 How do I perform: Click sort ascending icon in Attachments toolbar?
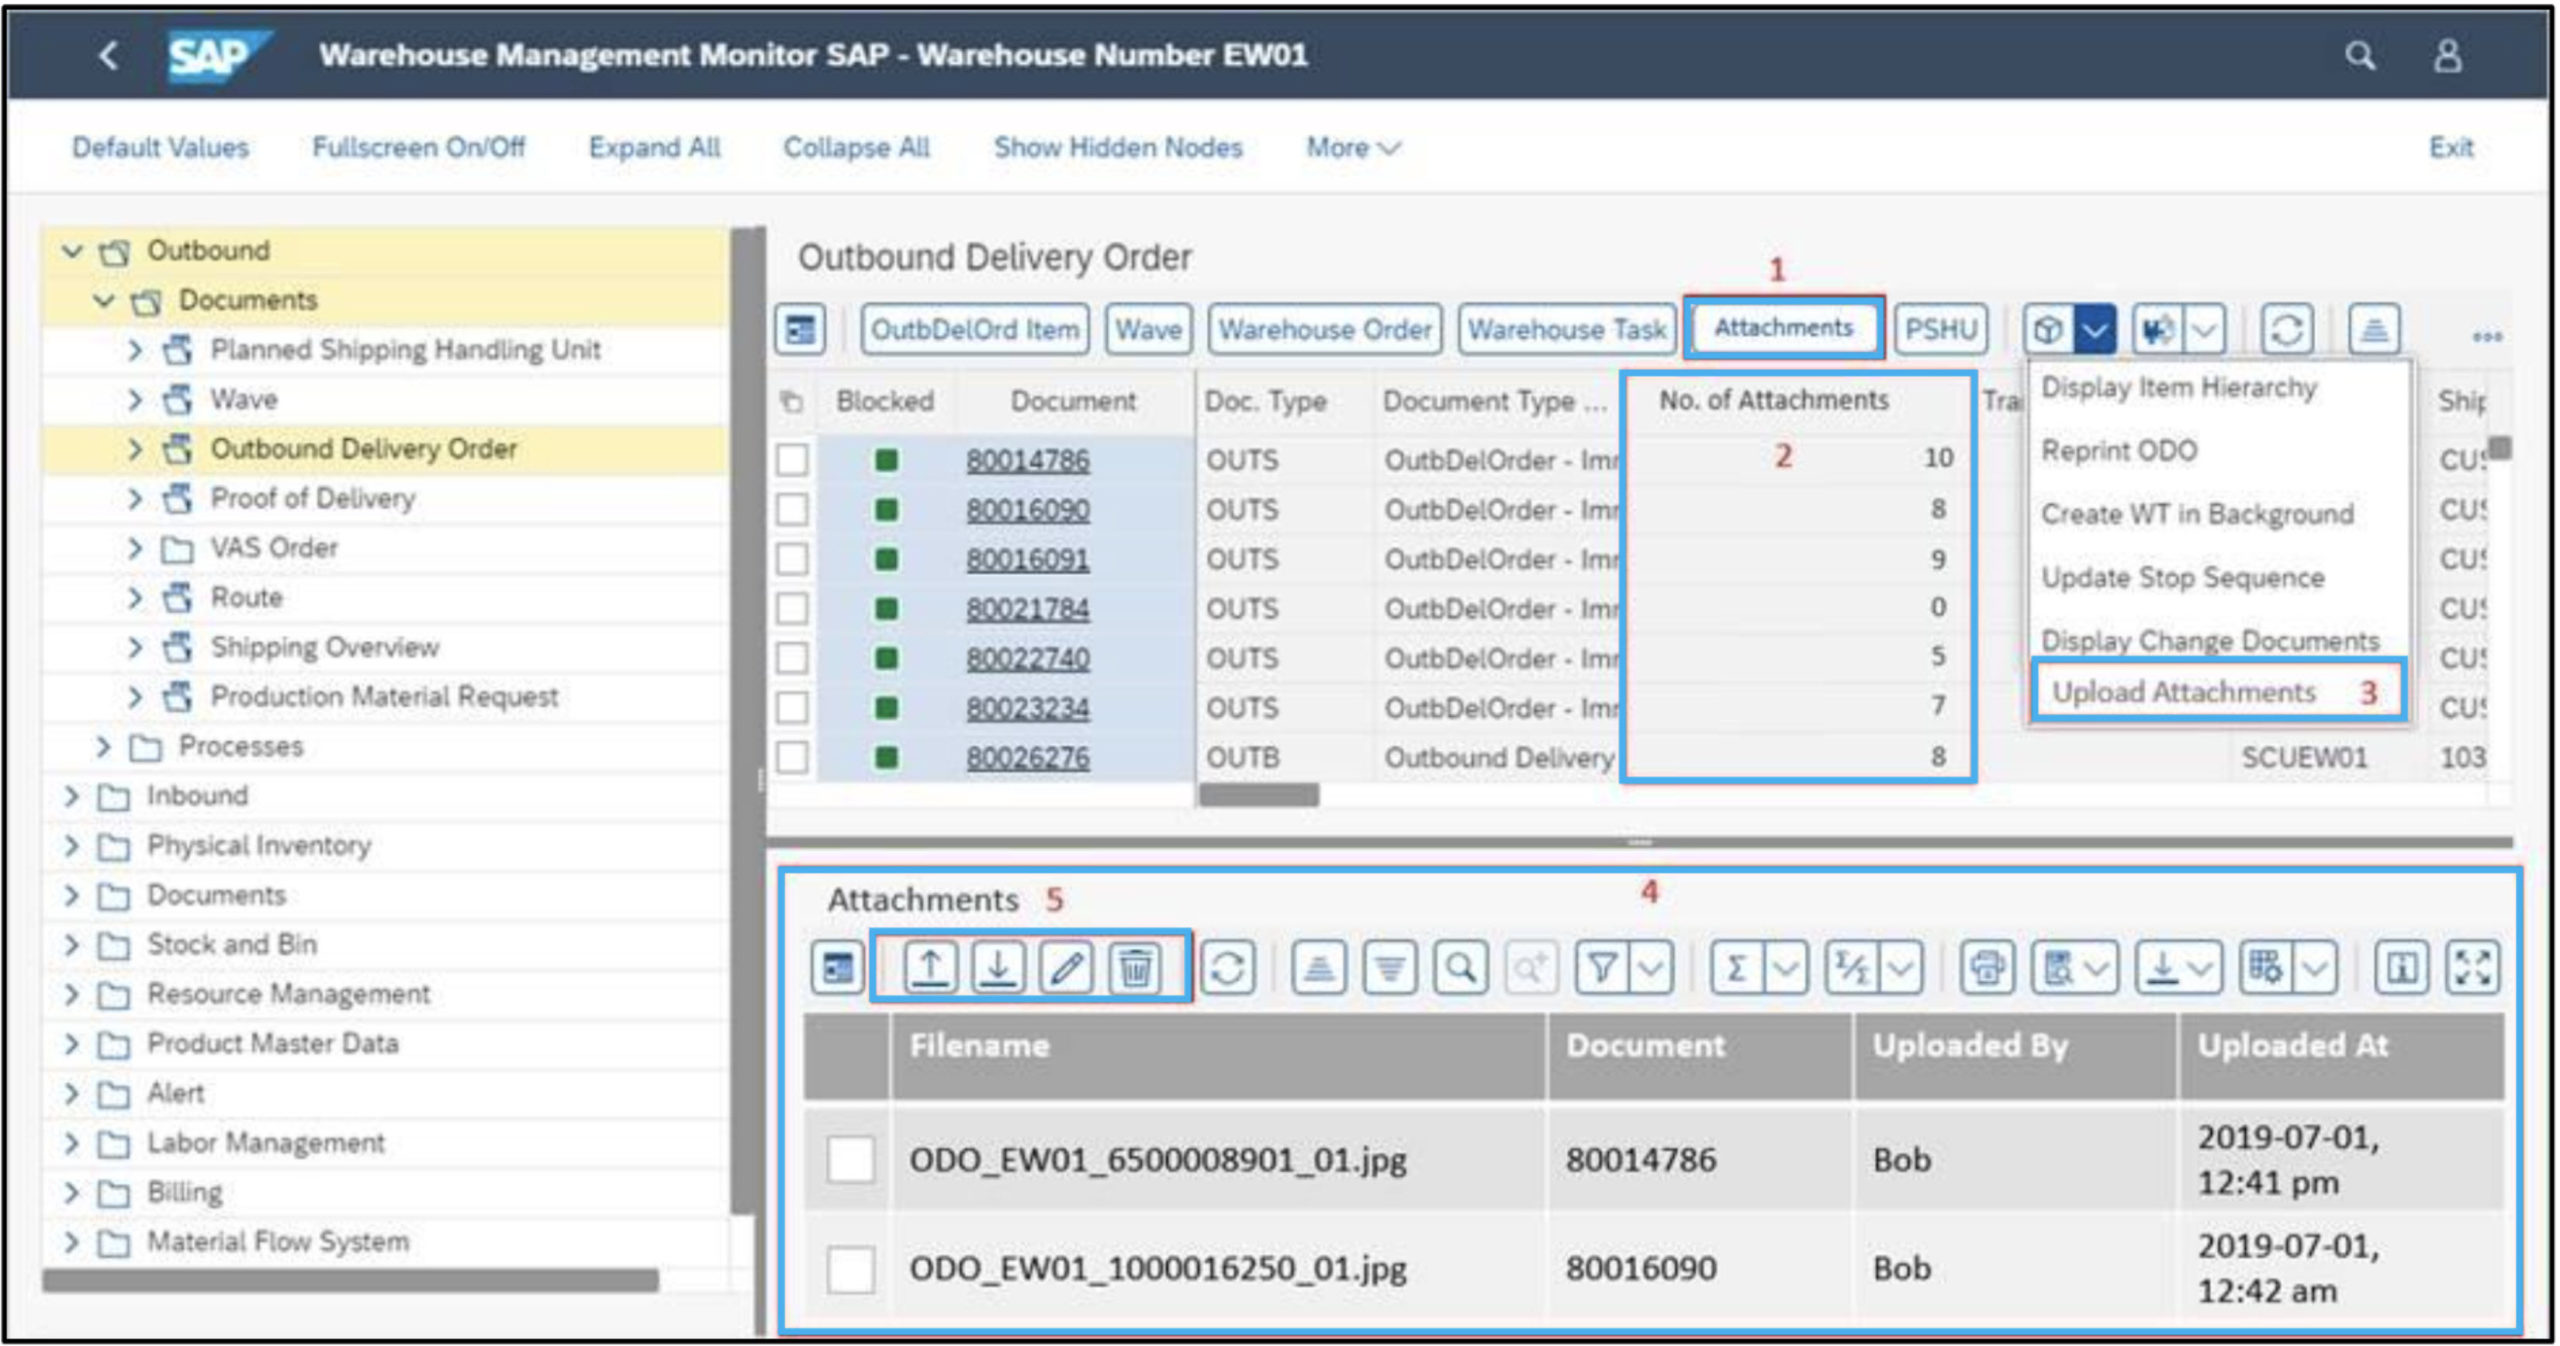(1319, 967)
